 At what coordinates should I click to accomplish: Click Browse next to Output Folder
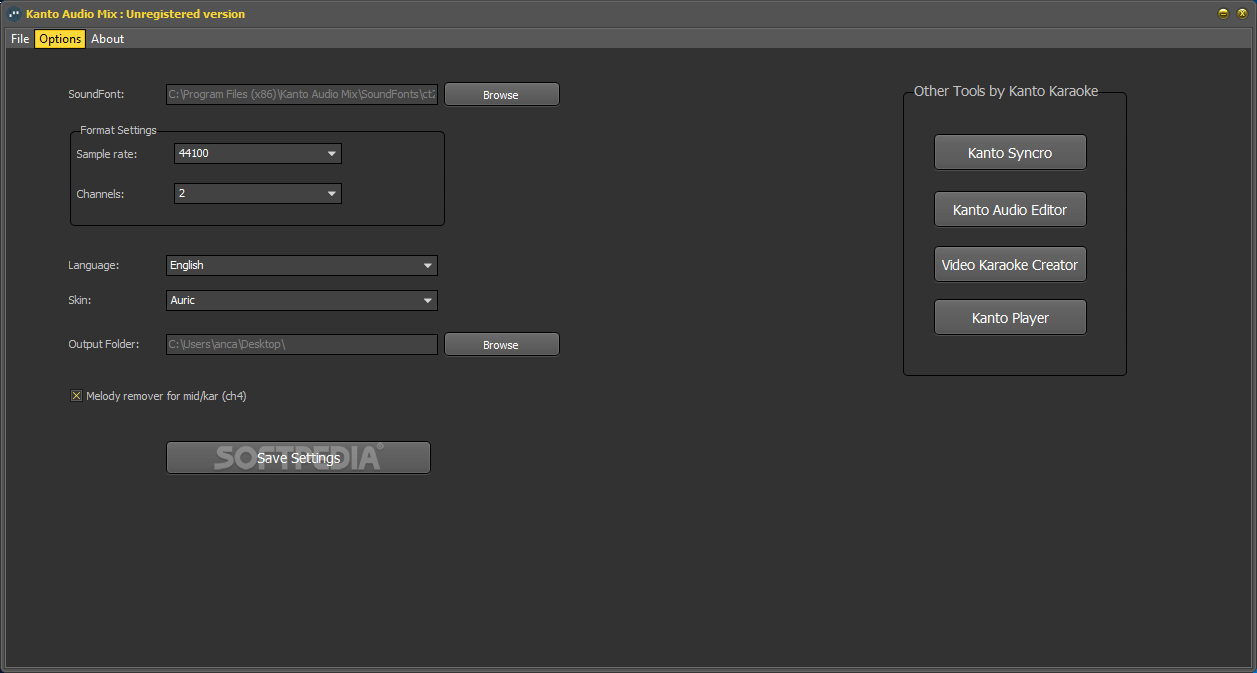click(501, 344)
